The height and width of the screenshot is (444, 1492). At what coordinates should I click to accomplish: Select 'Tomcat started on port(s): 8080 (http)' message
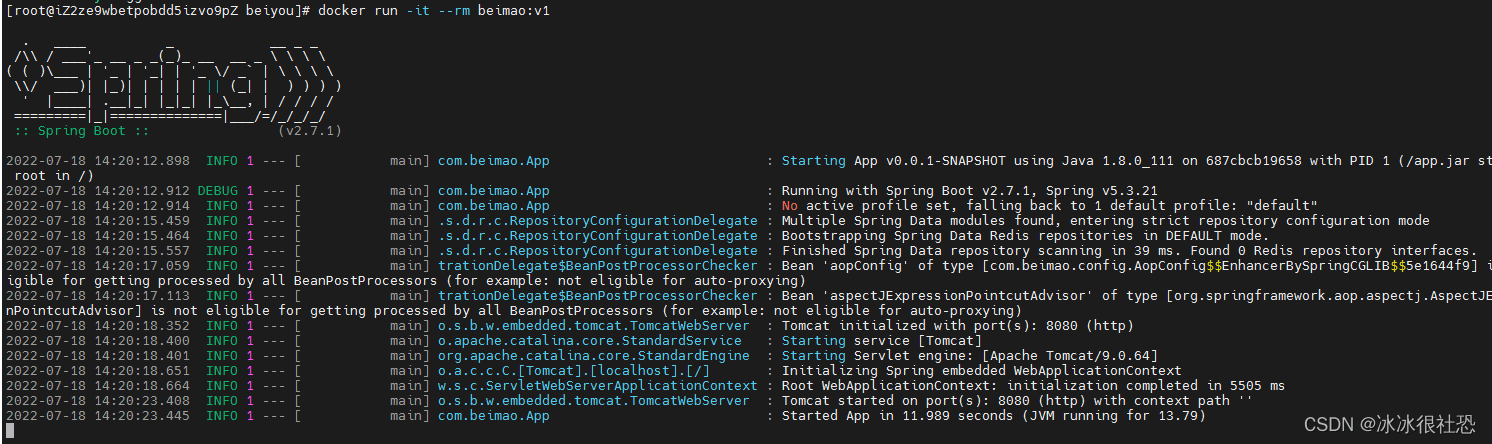pos(933,401)
